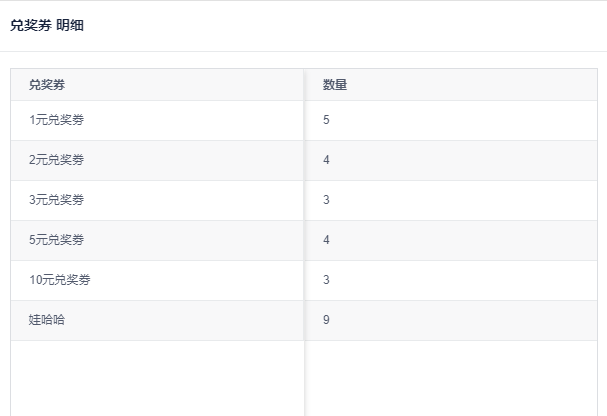Click the blank area right of 兑奖券 明细 title

[345, 26]
